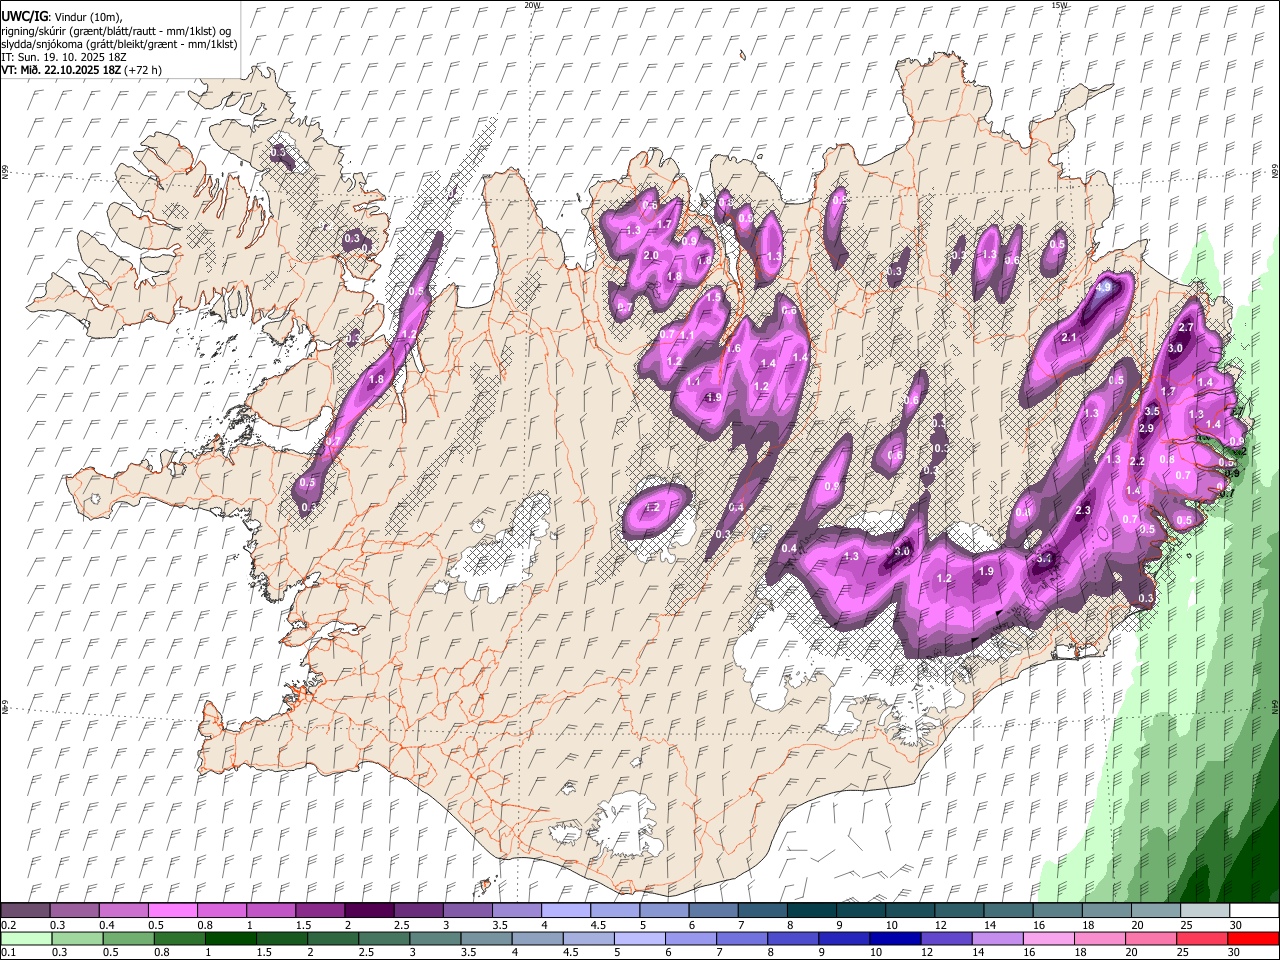Click the dark mauve 0.2 snow legend swatch
The image size is (1280, 960).
25,910
